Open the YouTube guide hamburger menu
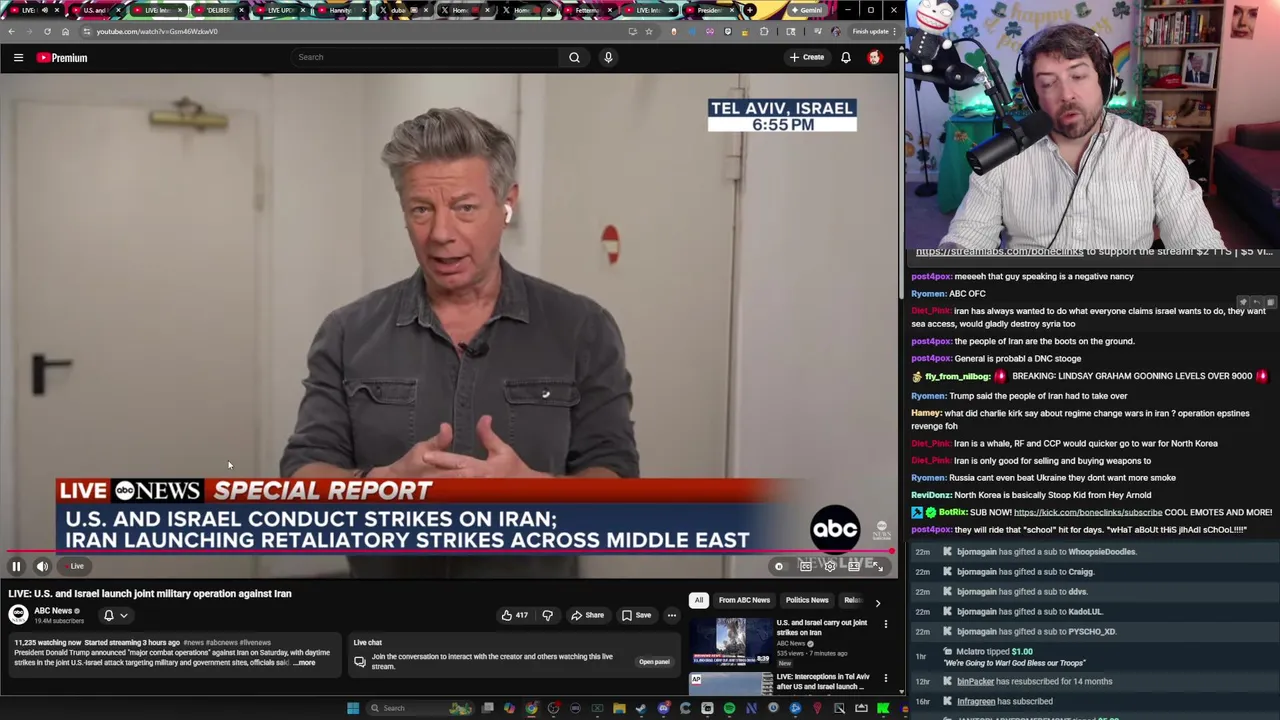1280x720 pixels. 18,58
